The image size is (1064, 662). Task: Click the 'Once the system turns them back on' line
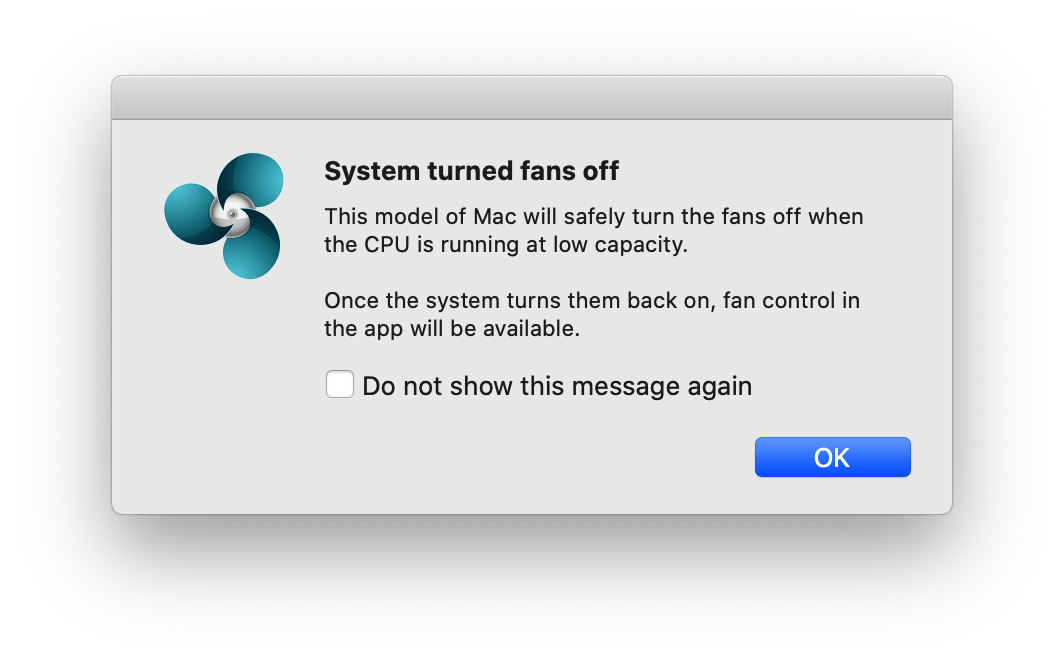pos(592,300)
